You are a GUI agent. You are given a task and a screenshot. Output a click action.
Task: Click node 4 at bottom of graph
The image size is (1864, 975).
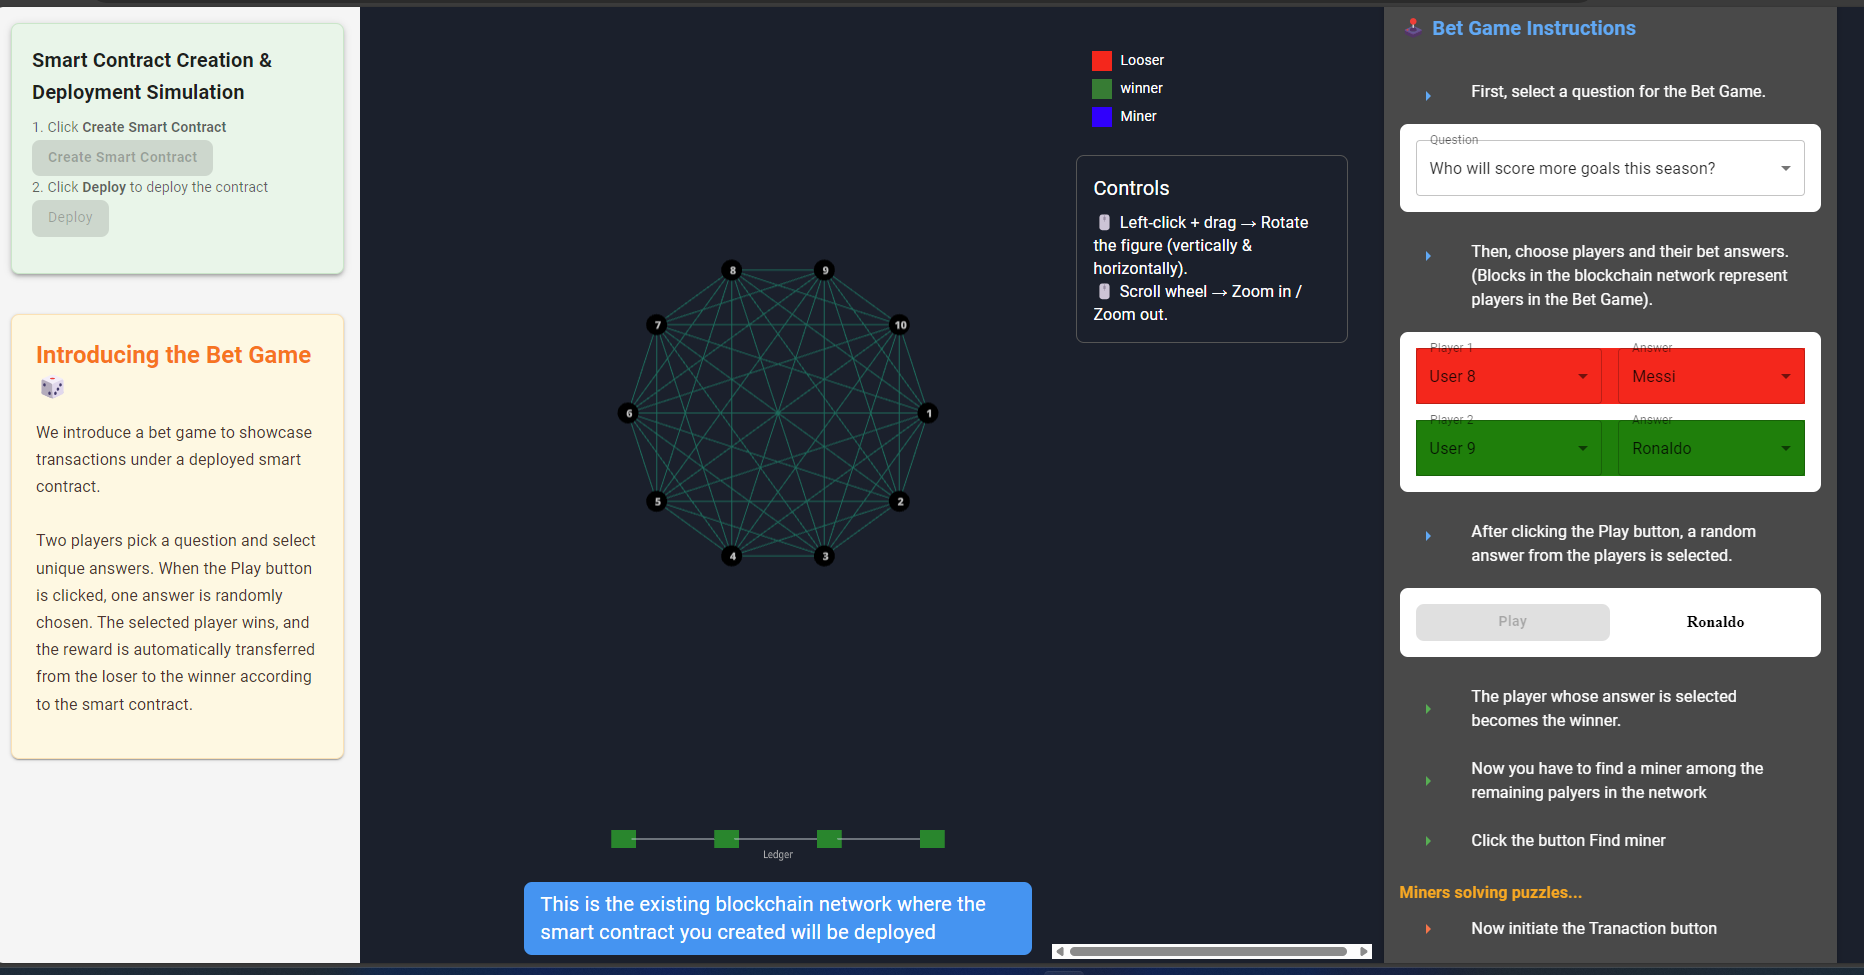[732, 556]
